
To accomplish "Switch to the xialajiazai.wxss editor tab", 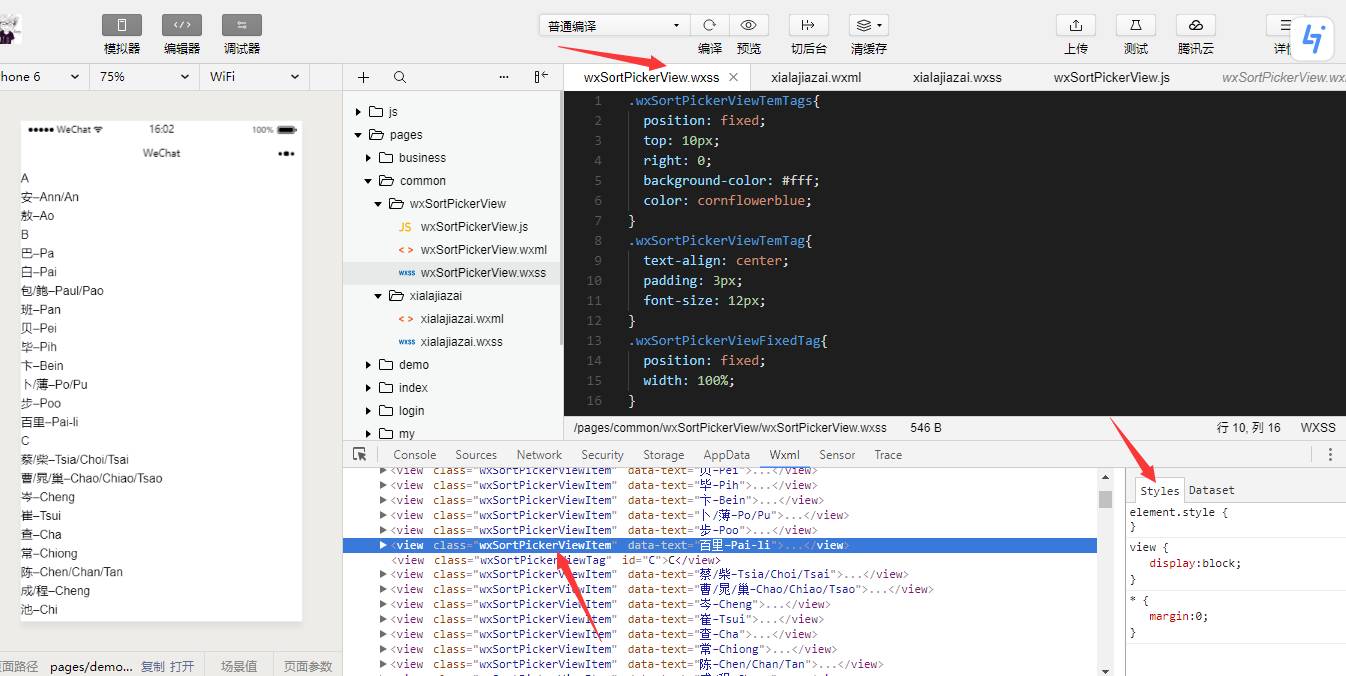I will coord(957,77).
